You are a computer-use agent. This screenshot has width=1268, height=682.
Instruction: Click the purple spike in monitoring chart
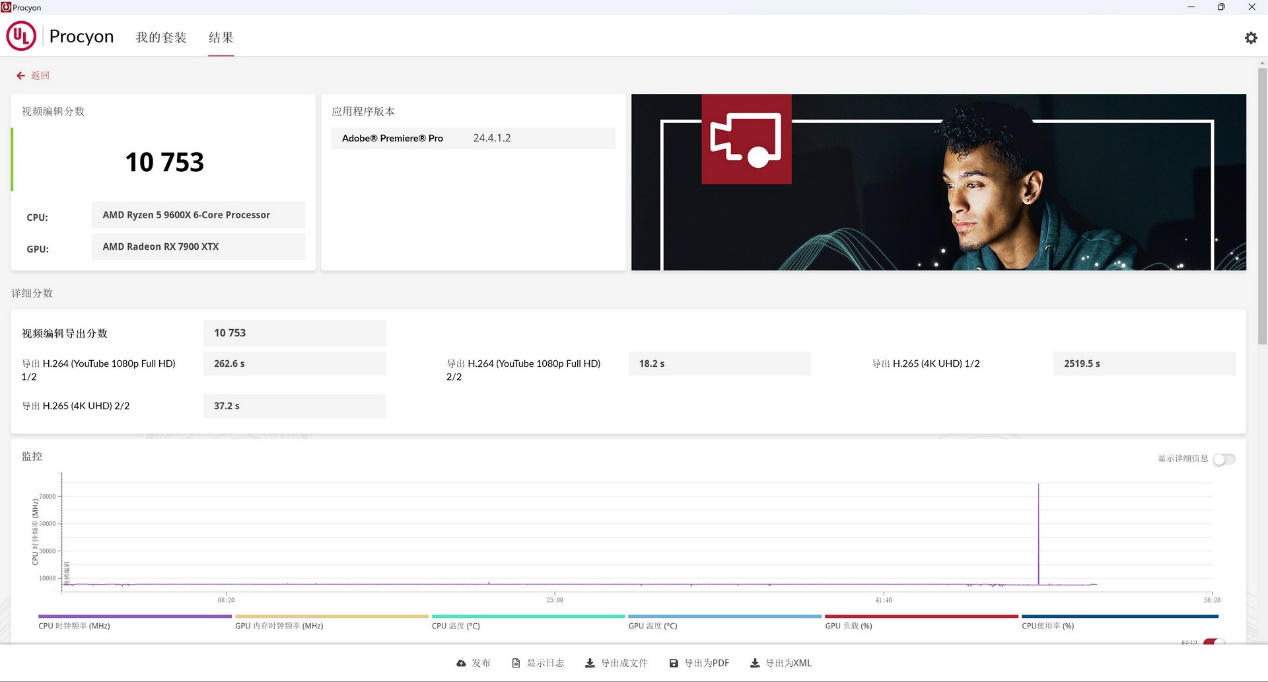coord(1038,530)
